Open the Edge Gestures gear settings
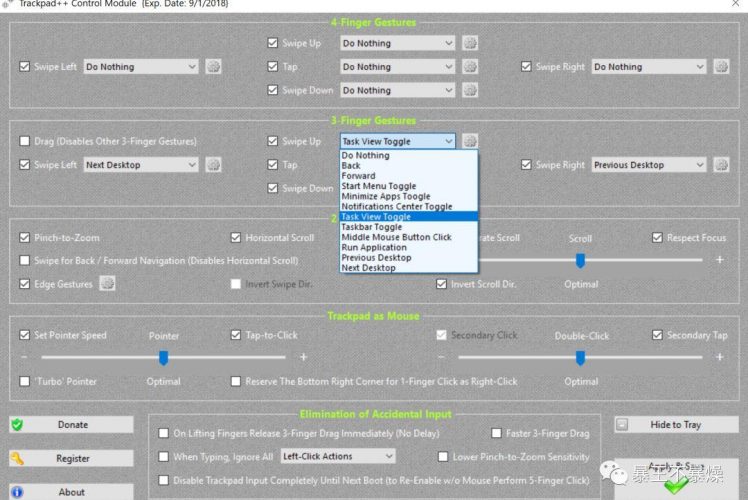 tap(107, 284)
